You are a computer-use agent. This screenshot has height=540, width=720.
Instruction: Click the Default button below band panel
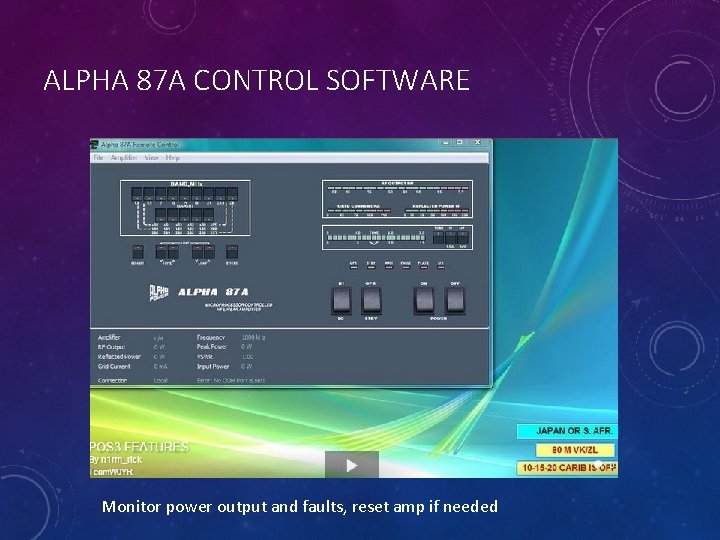point(138,252)
